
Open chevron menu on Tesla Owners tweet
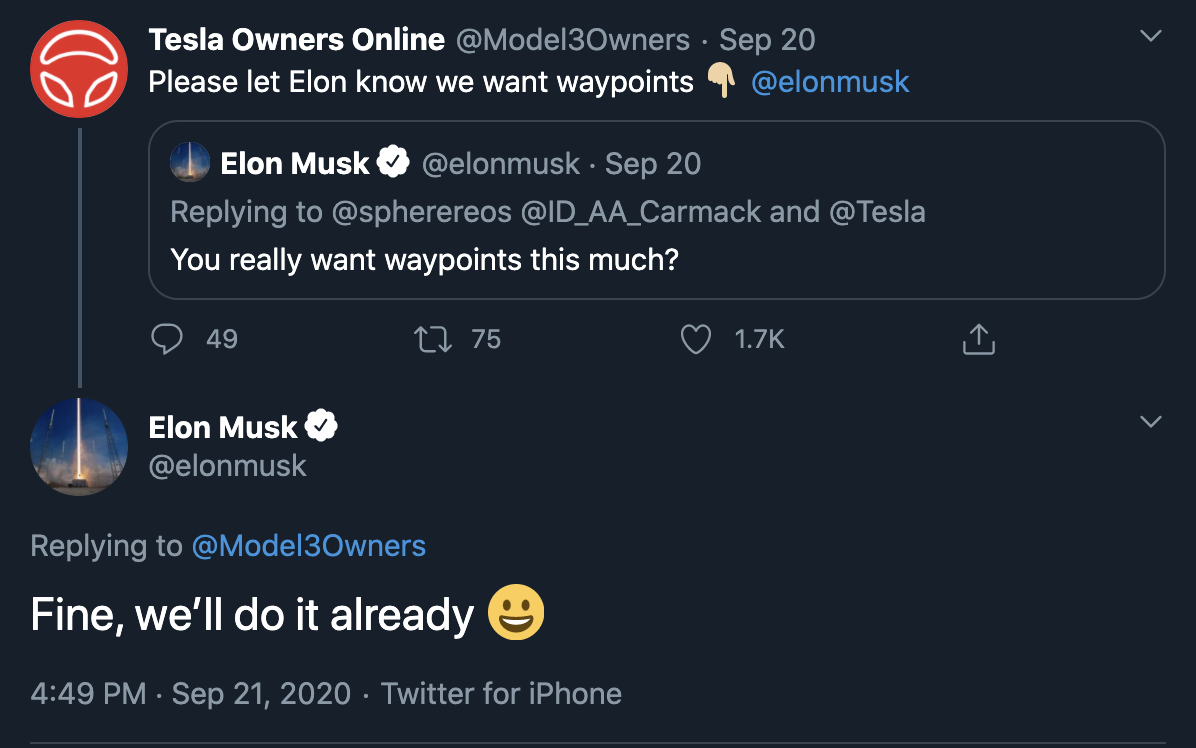point(1150,35)
